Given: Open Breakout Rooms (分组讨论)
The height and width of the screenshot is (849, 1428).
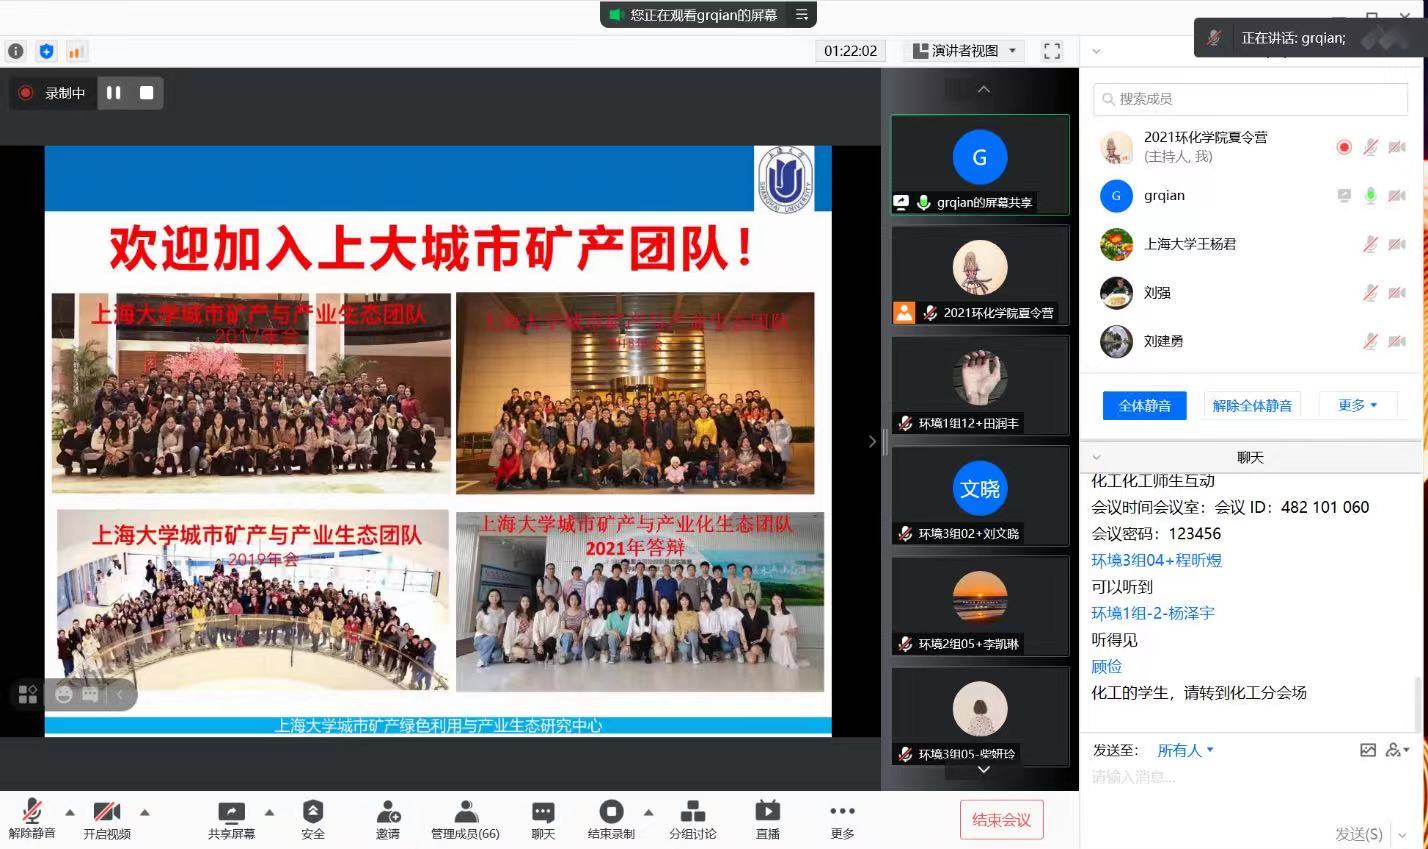Looking at the screenshot, I should [692, 818].
